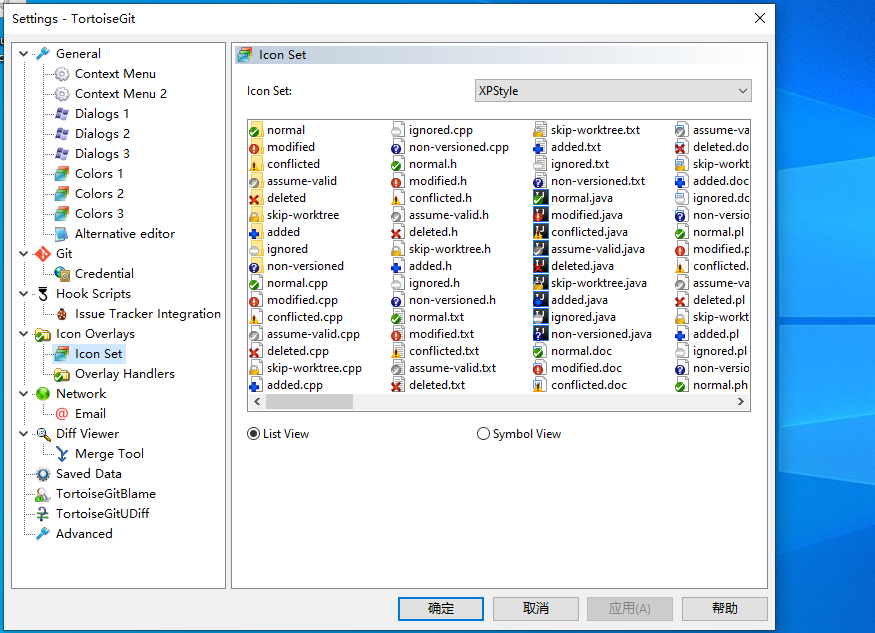Click the Diff Viewer magnifier icon
This screenshot has height=633, width=875.
coord(43,434)
